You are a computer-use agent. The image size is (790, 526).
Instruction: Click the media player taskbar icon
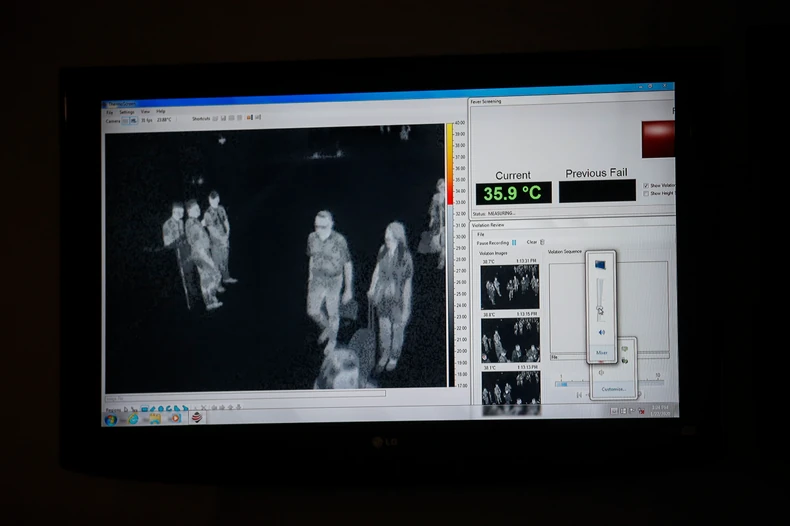click(x=174, y=418)
